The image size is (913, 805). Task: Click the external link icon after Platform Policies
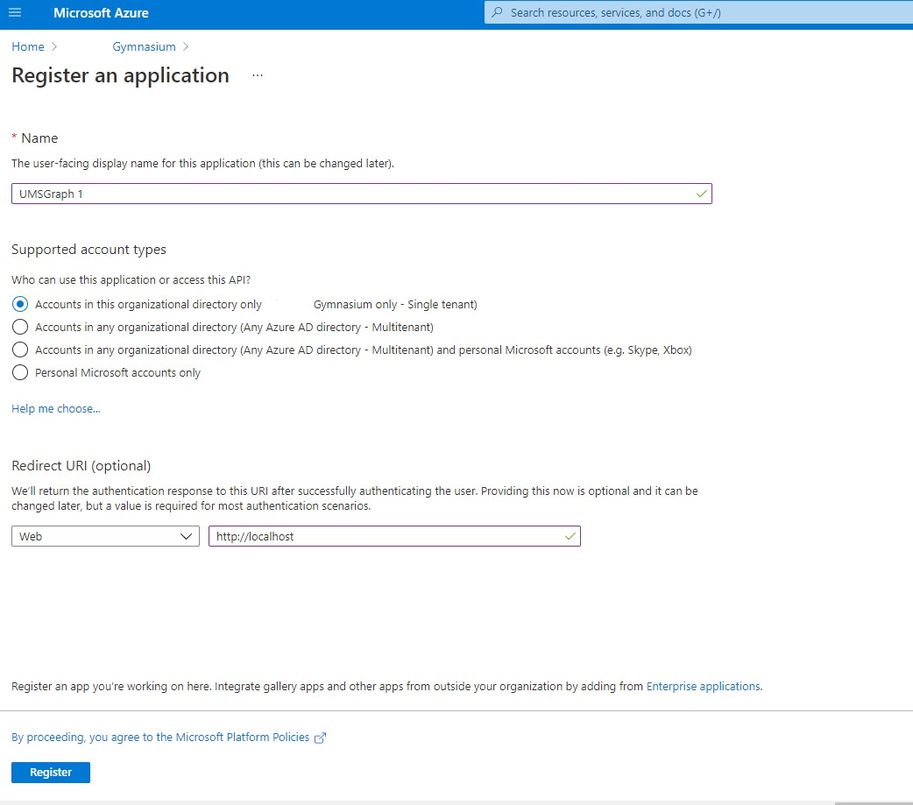321,738
